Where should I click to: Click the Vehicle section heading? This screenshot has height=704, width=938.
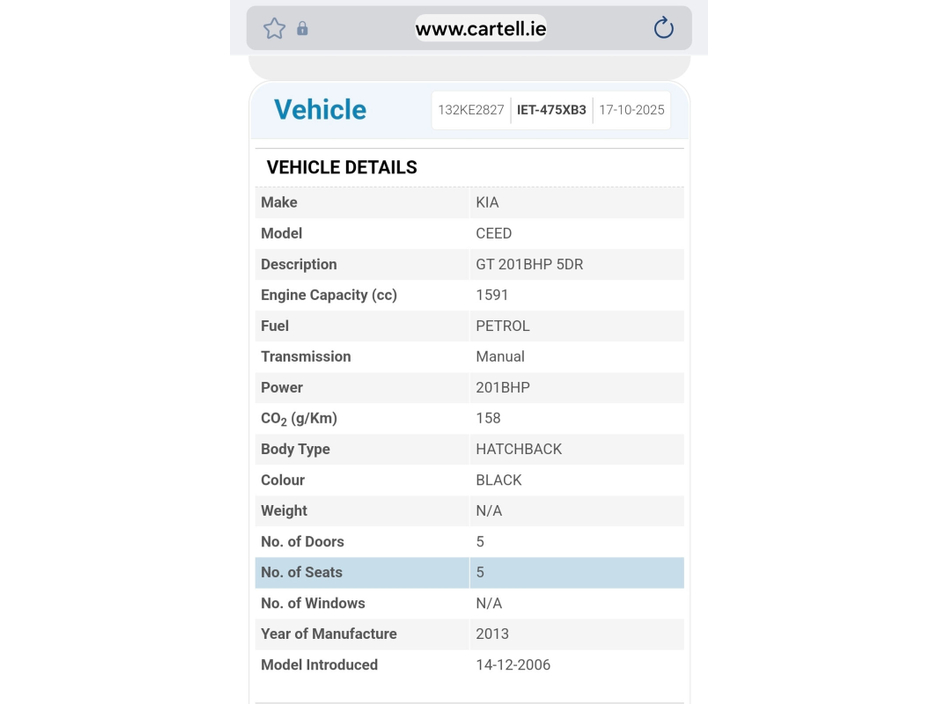320,110
